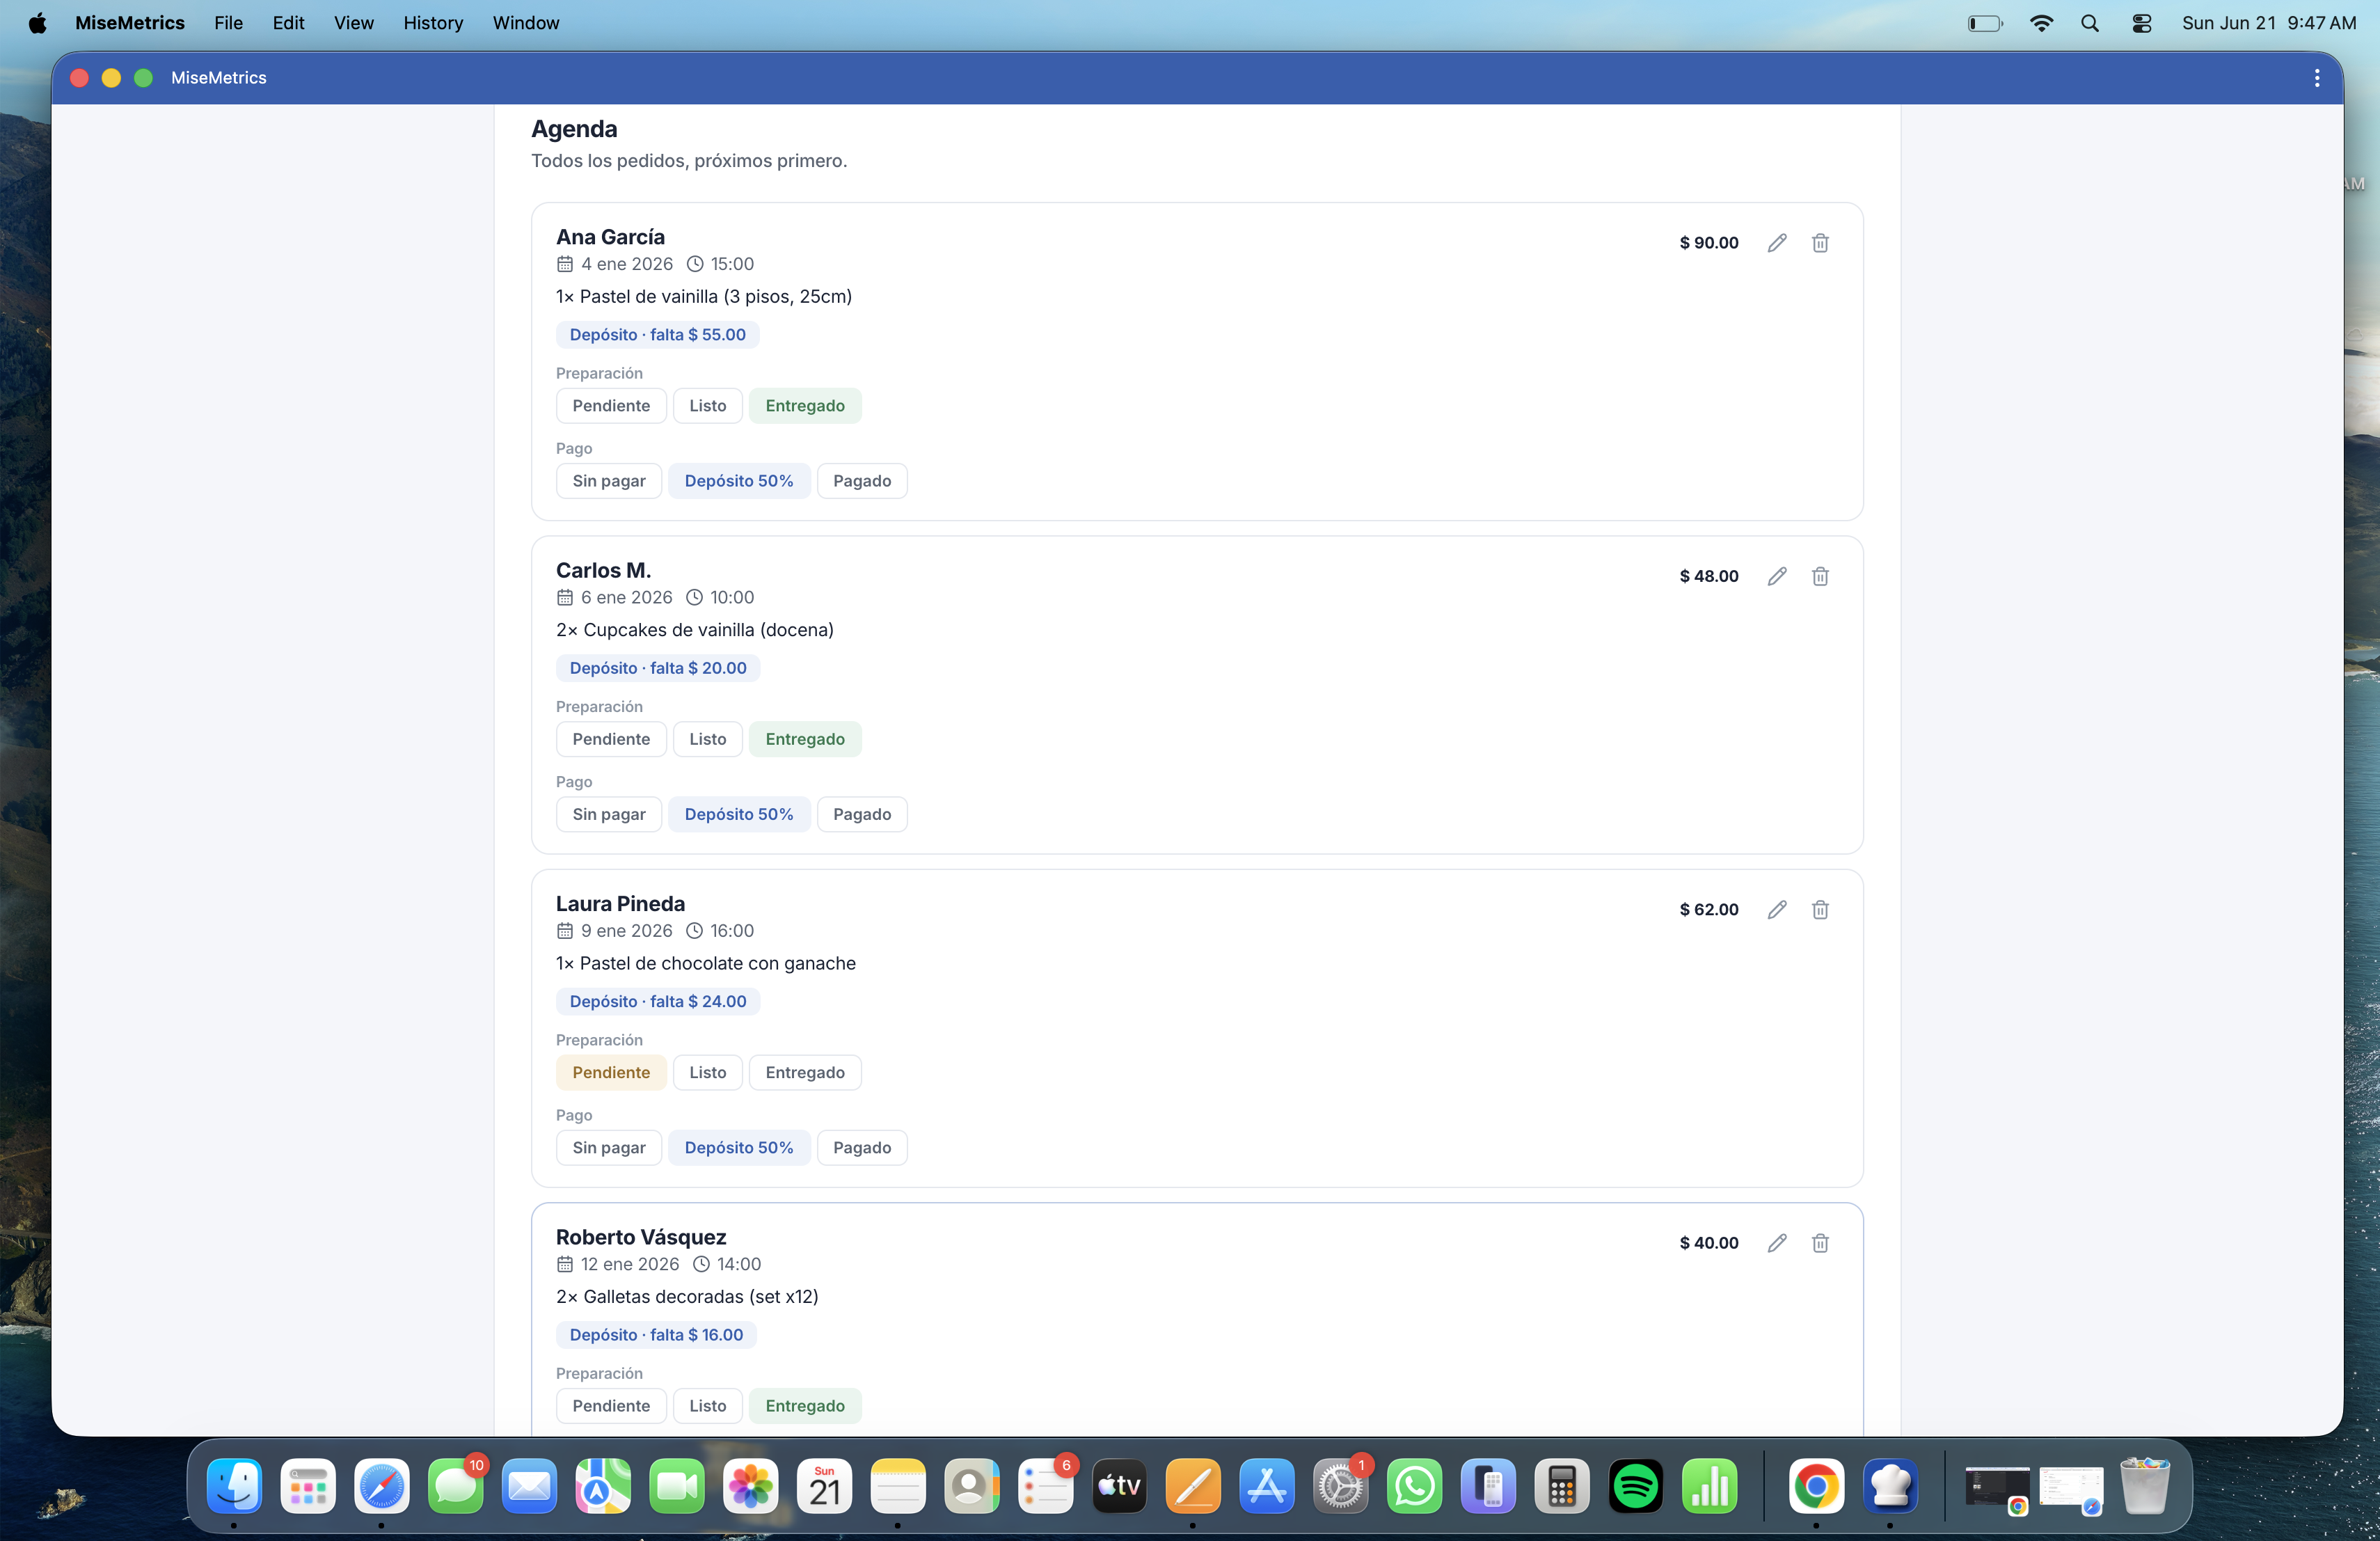Edit Carlos M.'s order with pencil icon
The width and height of the screenshot is (2380, 1541).
click(x=1776, y=576)
